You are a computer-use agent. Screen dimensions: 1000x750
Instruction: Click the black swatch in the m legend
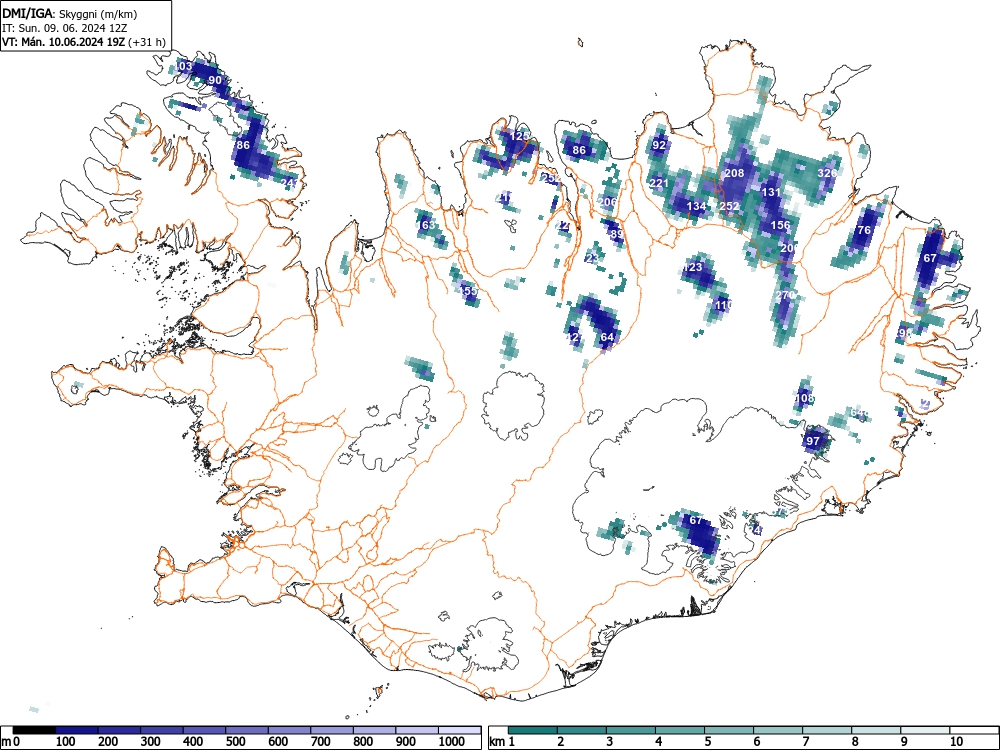click(x=34, y=730)
